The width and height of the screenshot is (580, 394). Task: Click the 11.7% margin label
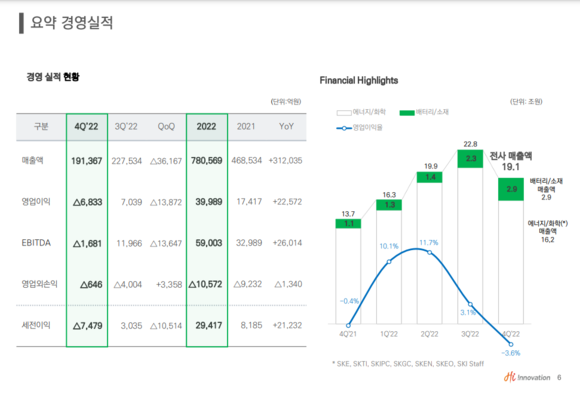tap(429, 243)
